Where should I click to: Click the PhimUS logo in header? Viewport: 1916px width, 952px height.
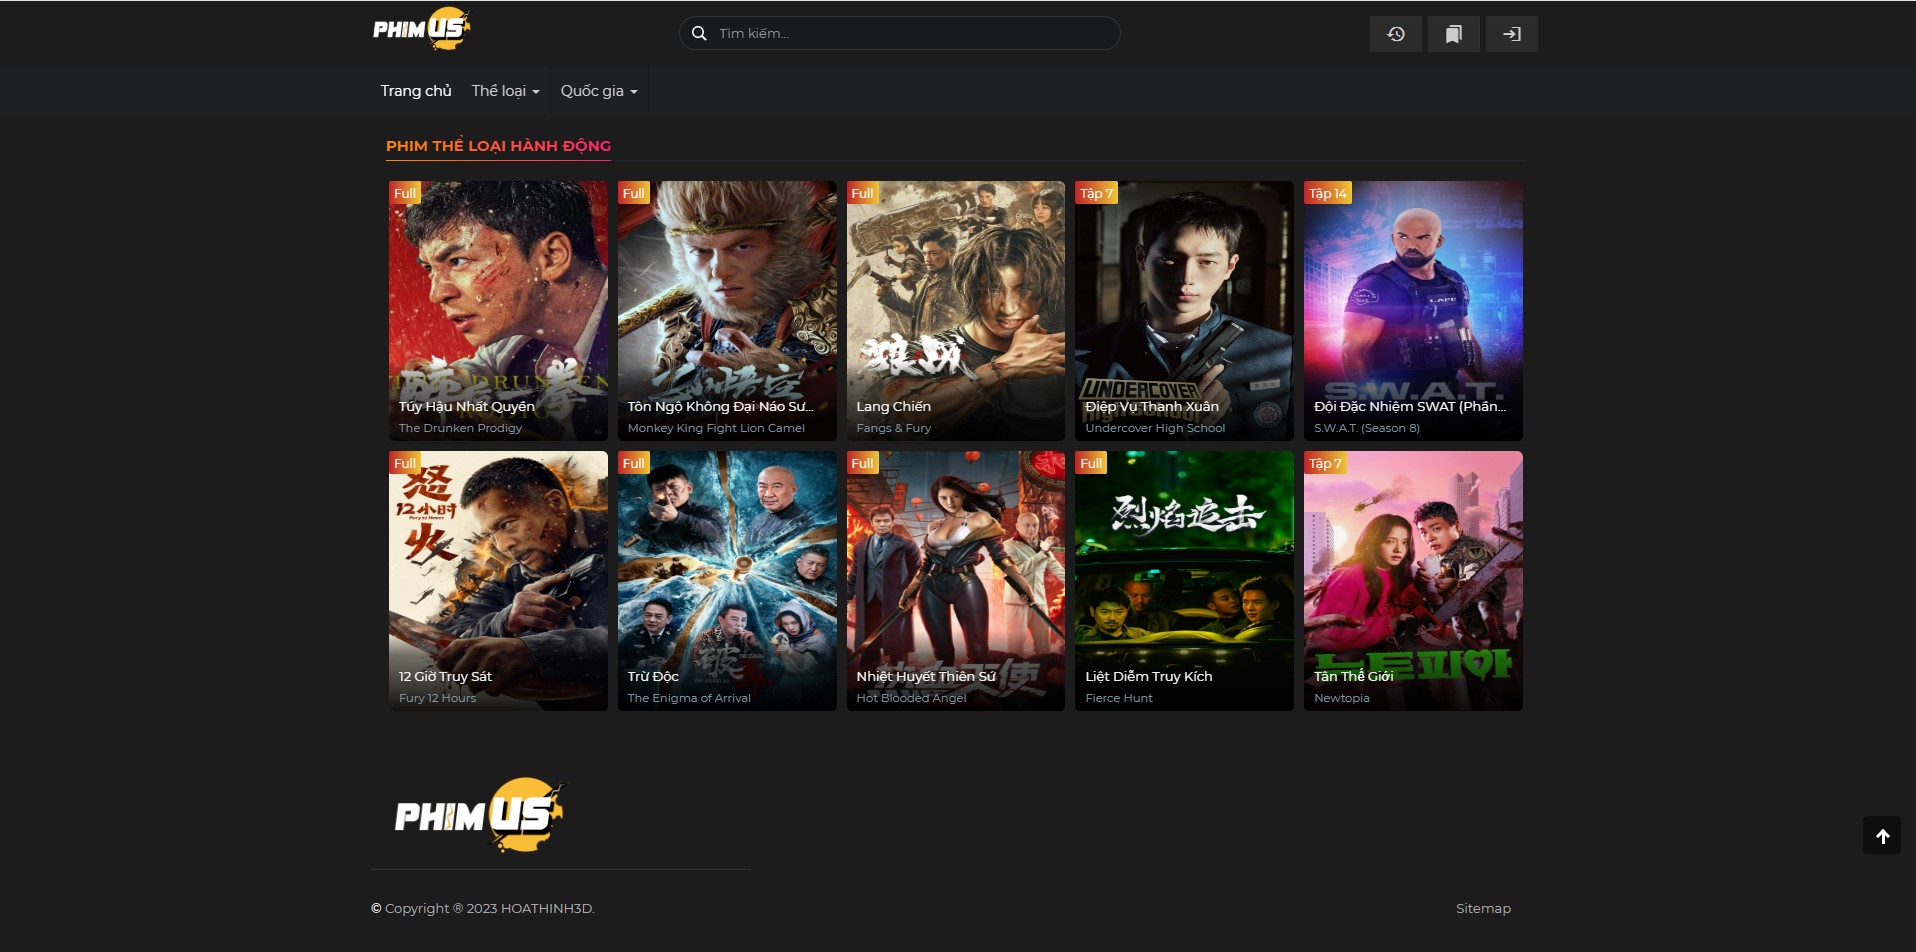pos(421,29)
